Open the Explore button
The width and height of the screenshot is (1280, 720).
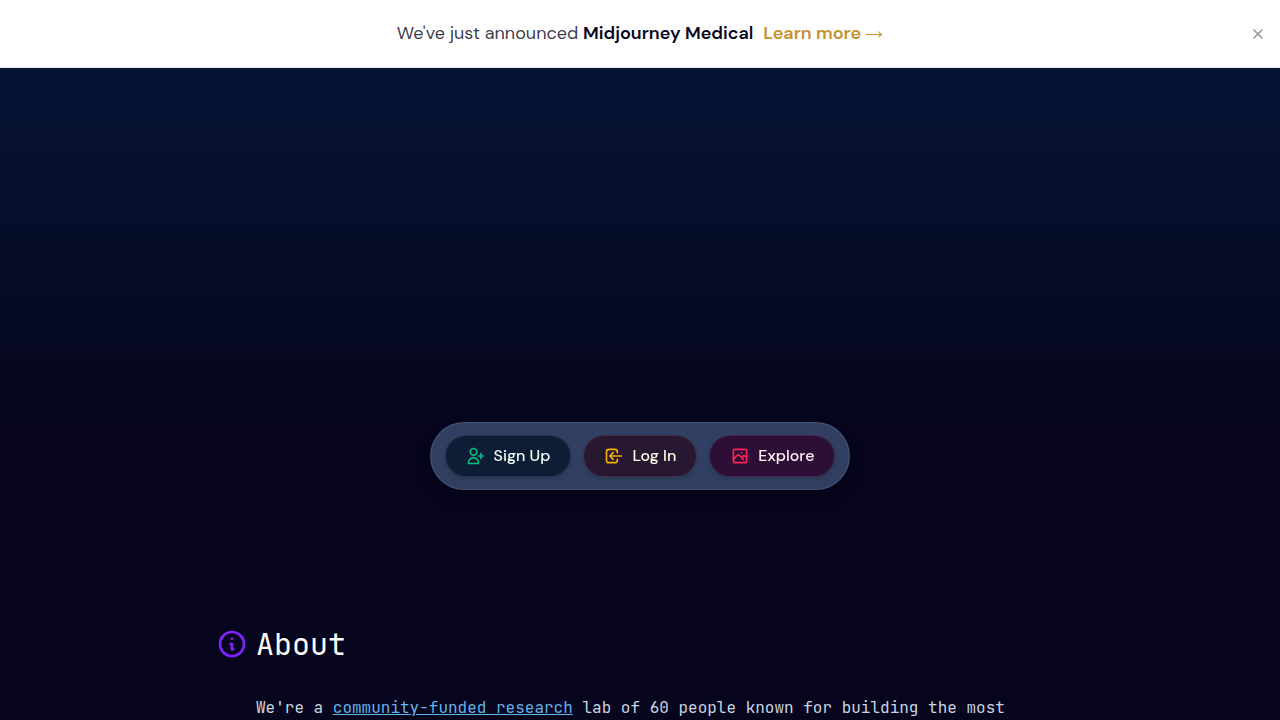coord(772,456)
